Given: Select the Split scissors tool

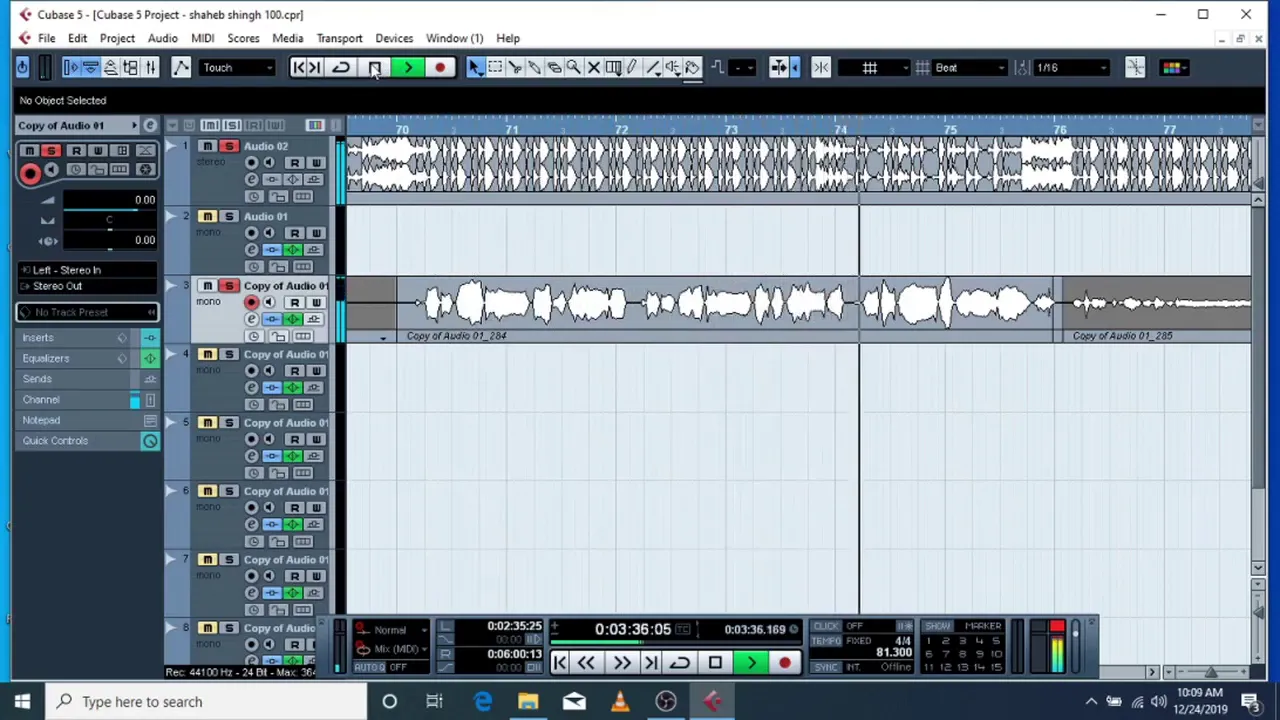Looking at the screenshot, I should 515,67.
